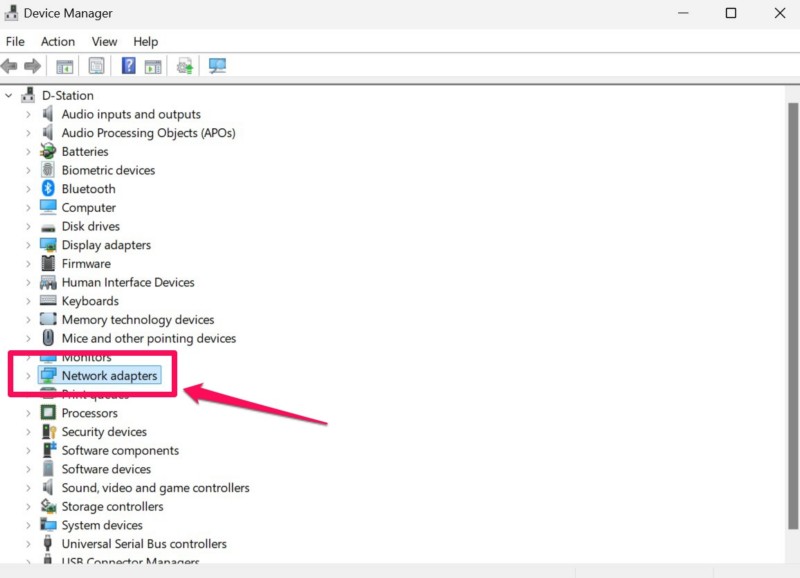The height and width of the screenshot is (578, 800).
Task: Click Scan for hardware changes icon
Action: click(x=217, y=66)
